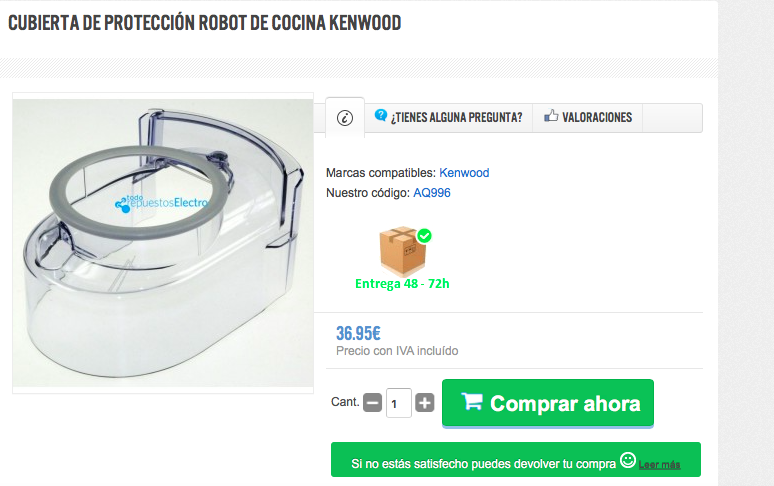Increase quantity with the plus button
Viewport: 774px width, 486px height.
click(425, 403)
